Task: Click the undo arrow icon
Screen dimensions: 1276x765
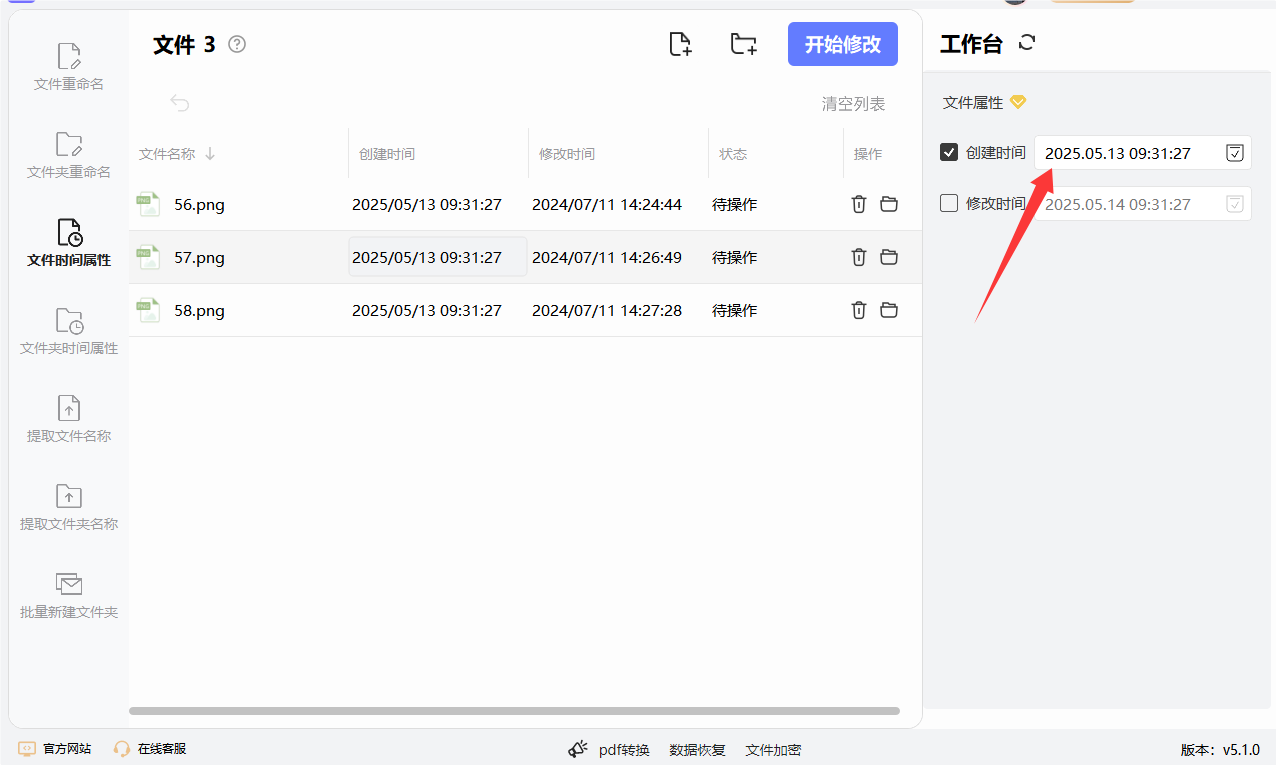Action: click(x=180, y=103)
